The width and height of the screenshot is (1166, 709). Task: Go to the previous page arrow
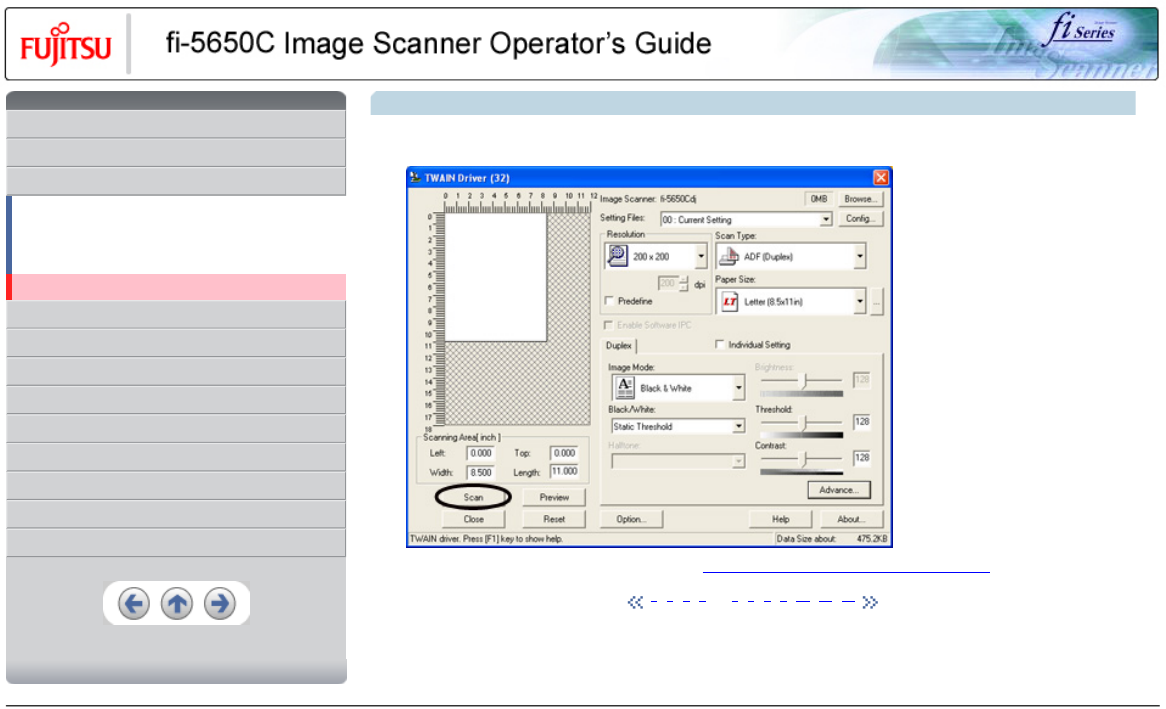pos(134,603)
